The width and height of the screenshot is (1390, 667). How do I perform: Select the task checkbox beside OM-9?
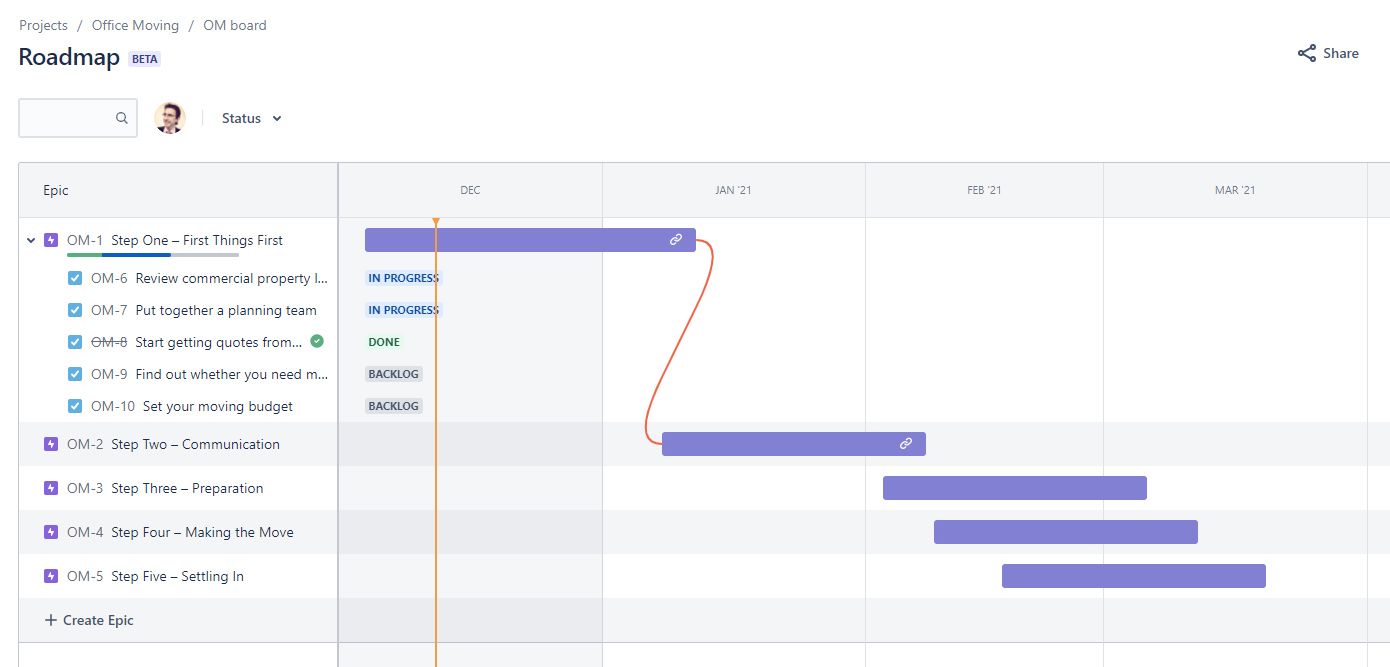click(x=74, y=373)
